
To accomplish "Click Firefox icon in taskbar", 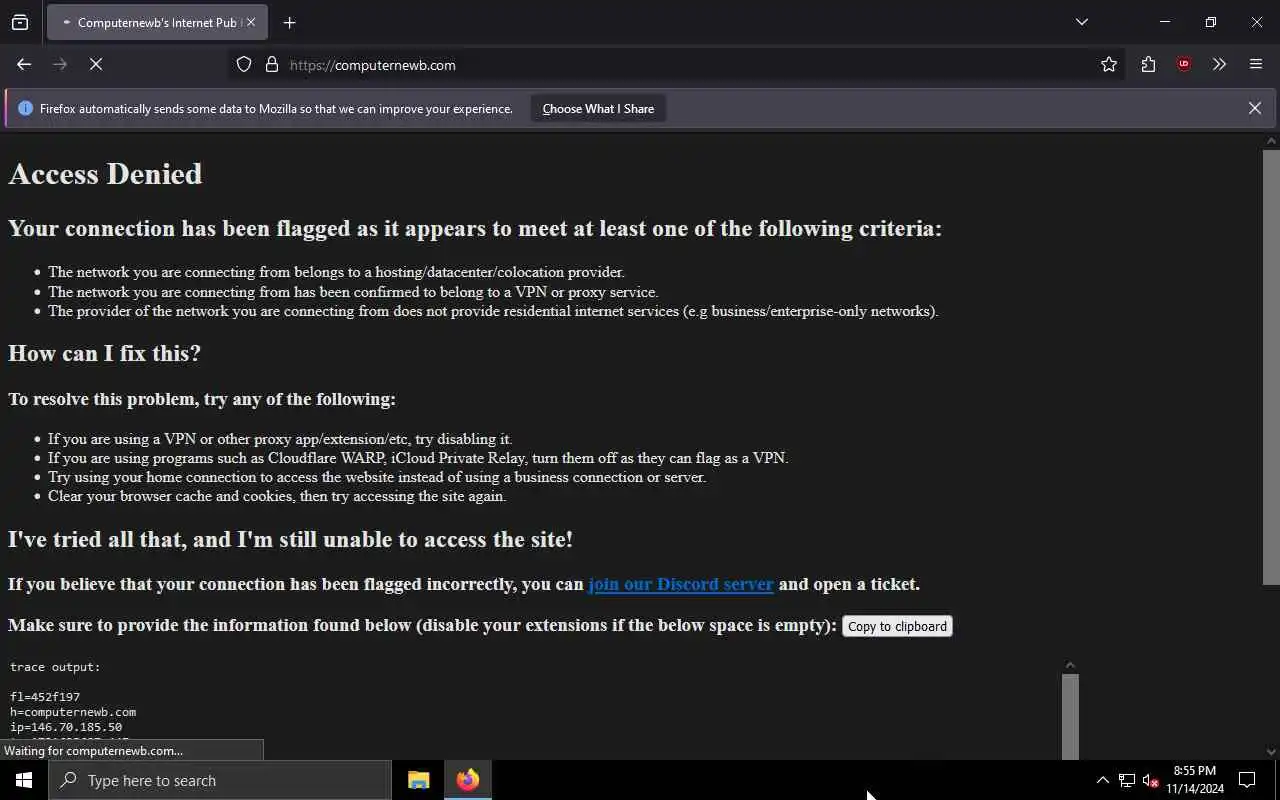I will point(467,780).
